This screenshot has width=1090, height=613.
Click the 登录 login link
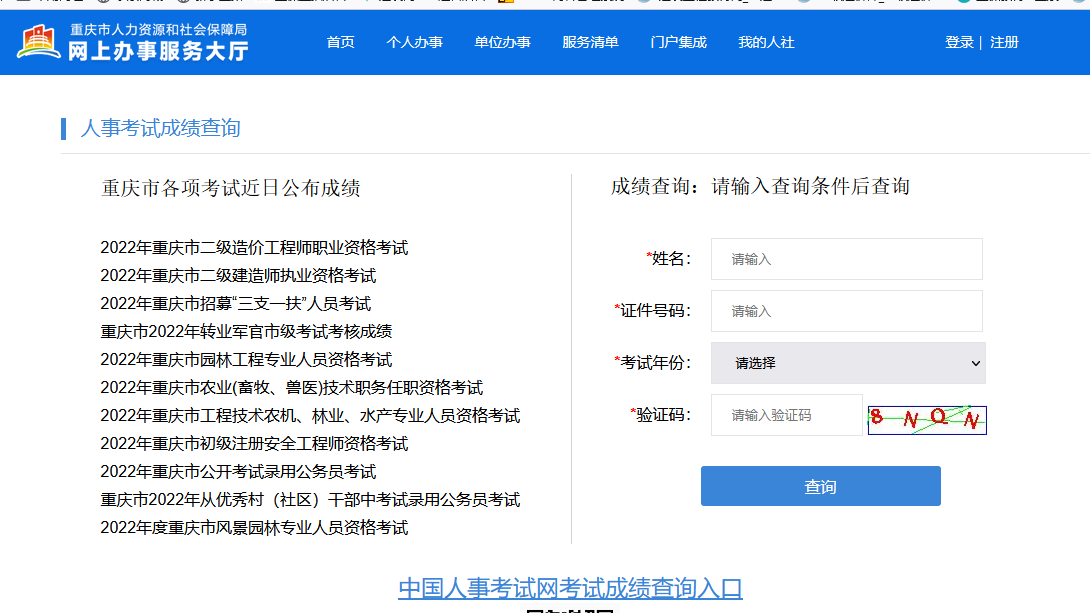957,42
